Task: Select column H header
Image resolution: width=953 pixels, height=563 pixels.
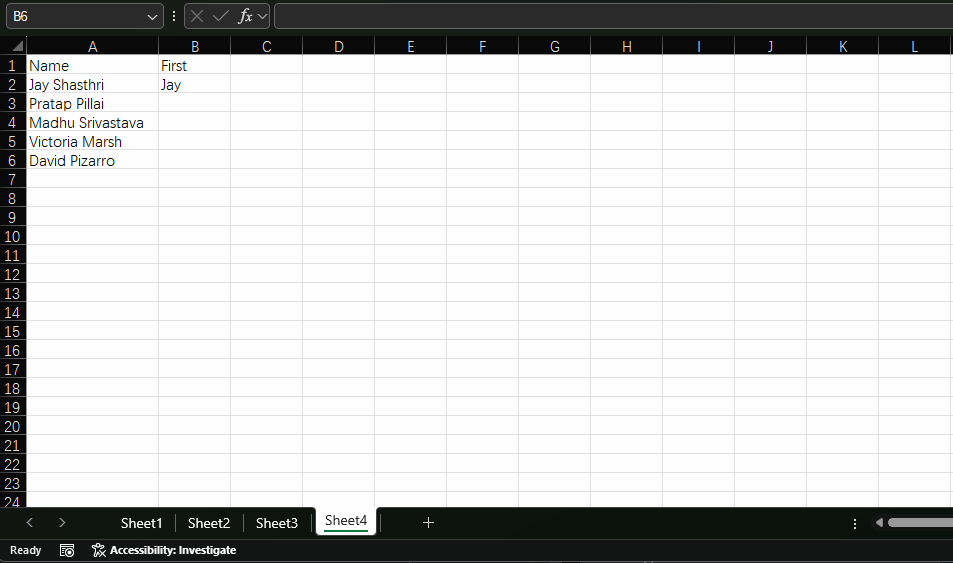Action: [x=627, y=47]
